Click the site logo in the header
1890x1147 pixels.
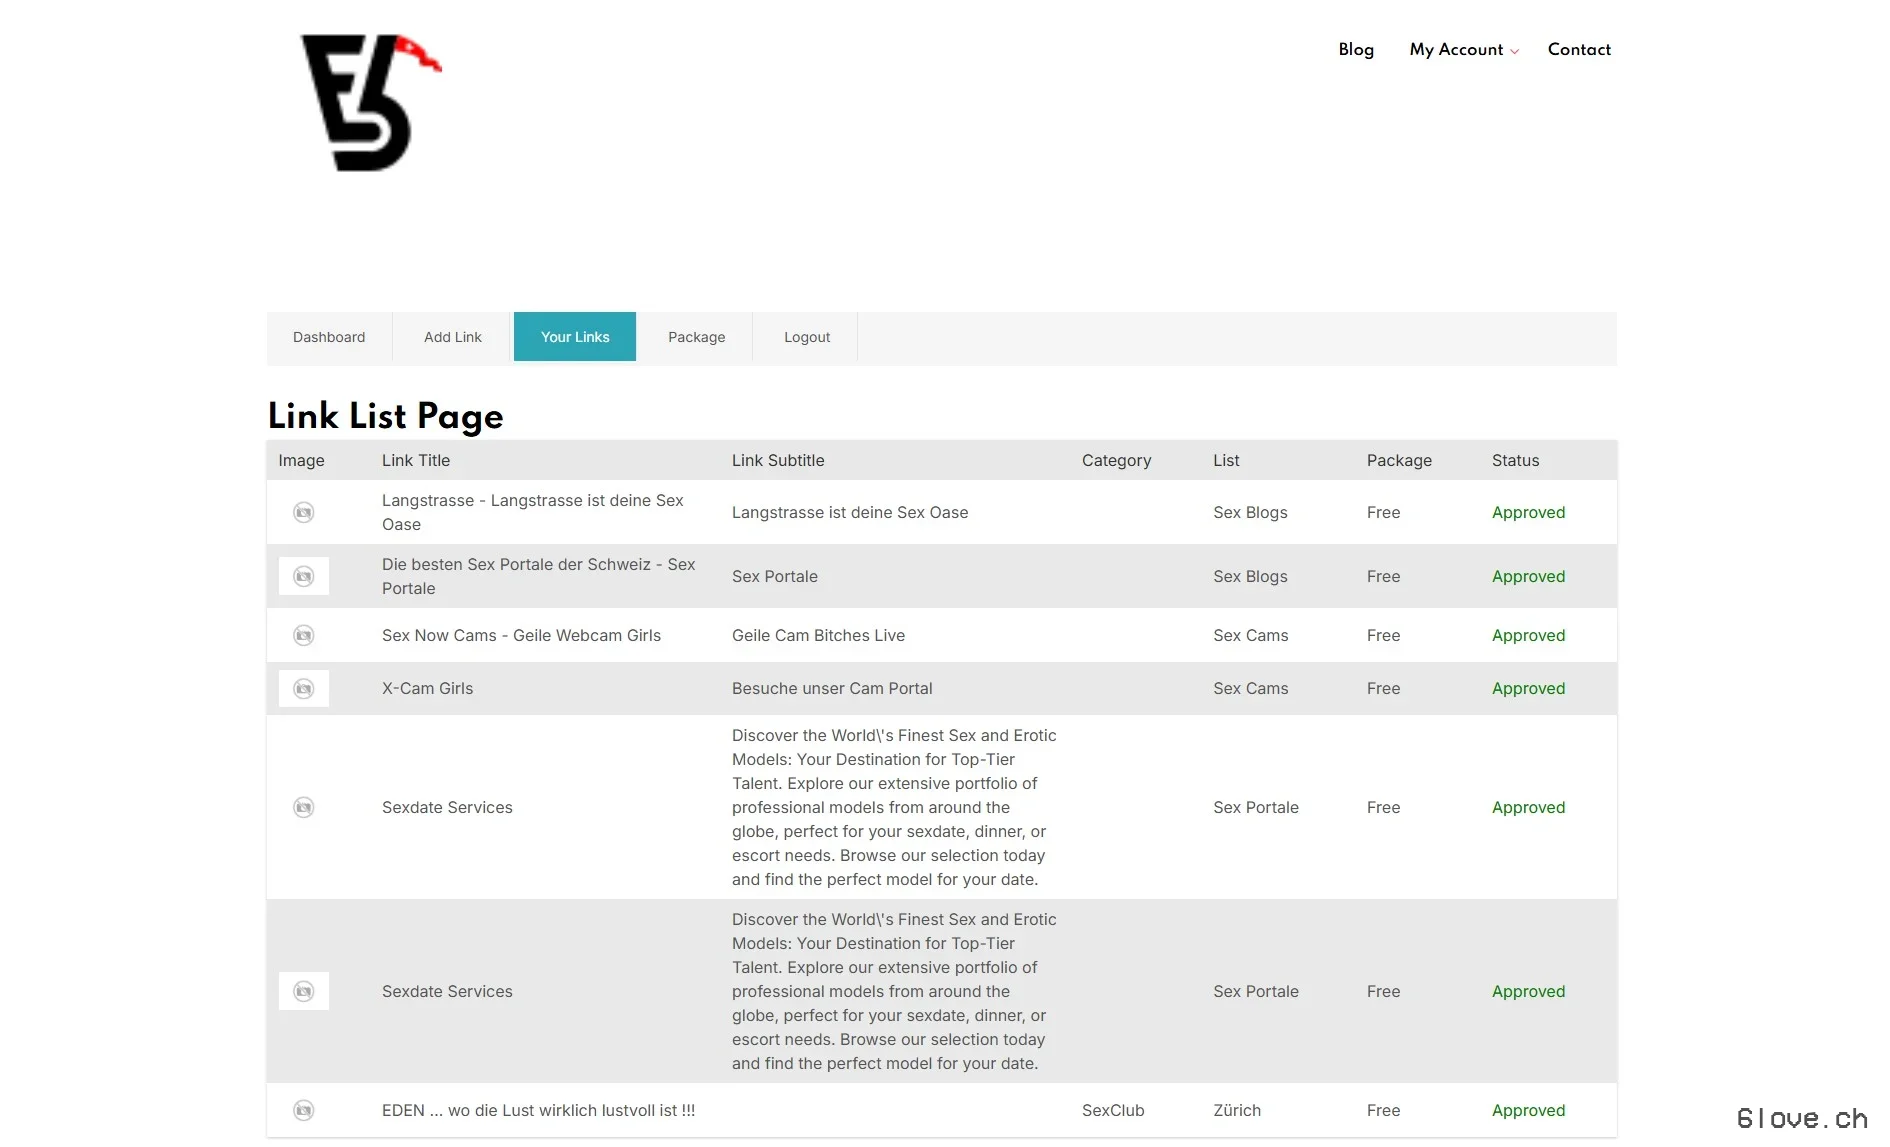371,102
